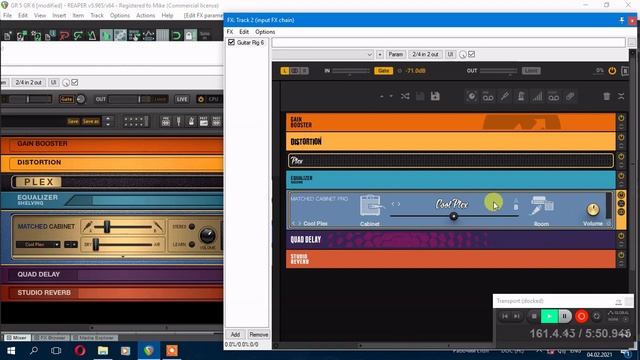
Task: Toggle the L input channel button in Guitar Rig 6
Action: click(285, 71)
